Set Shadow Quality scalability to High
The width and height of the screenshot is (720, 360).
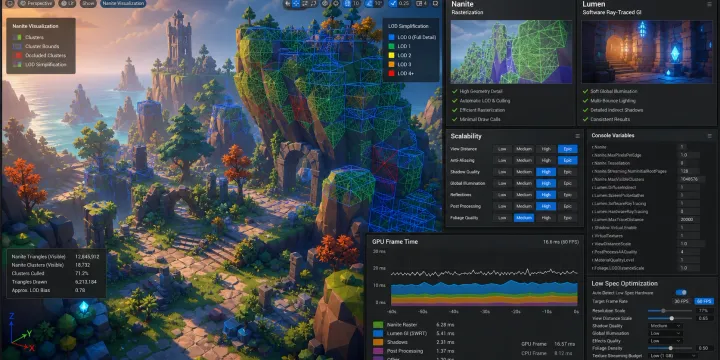coord(546,172)
